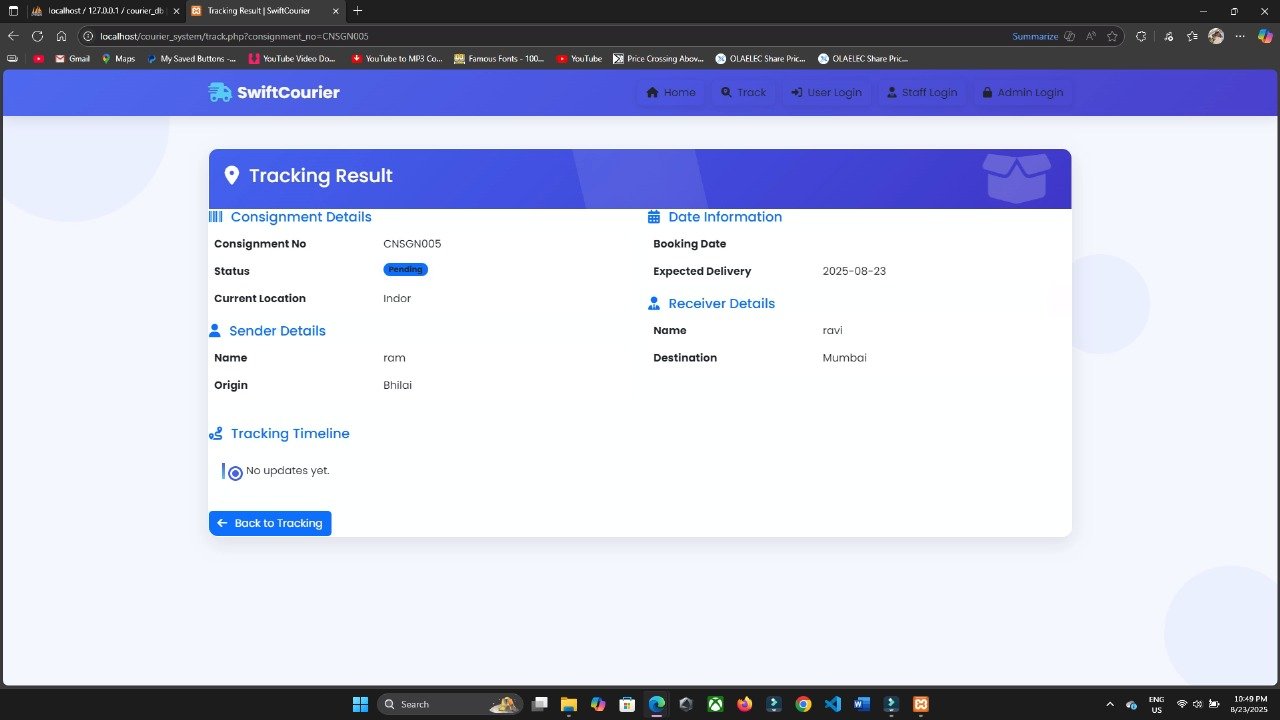Click the map pin icon beside Tracking Result
1280x720 pixels.
[232, 176]
